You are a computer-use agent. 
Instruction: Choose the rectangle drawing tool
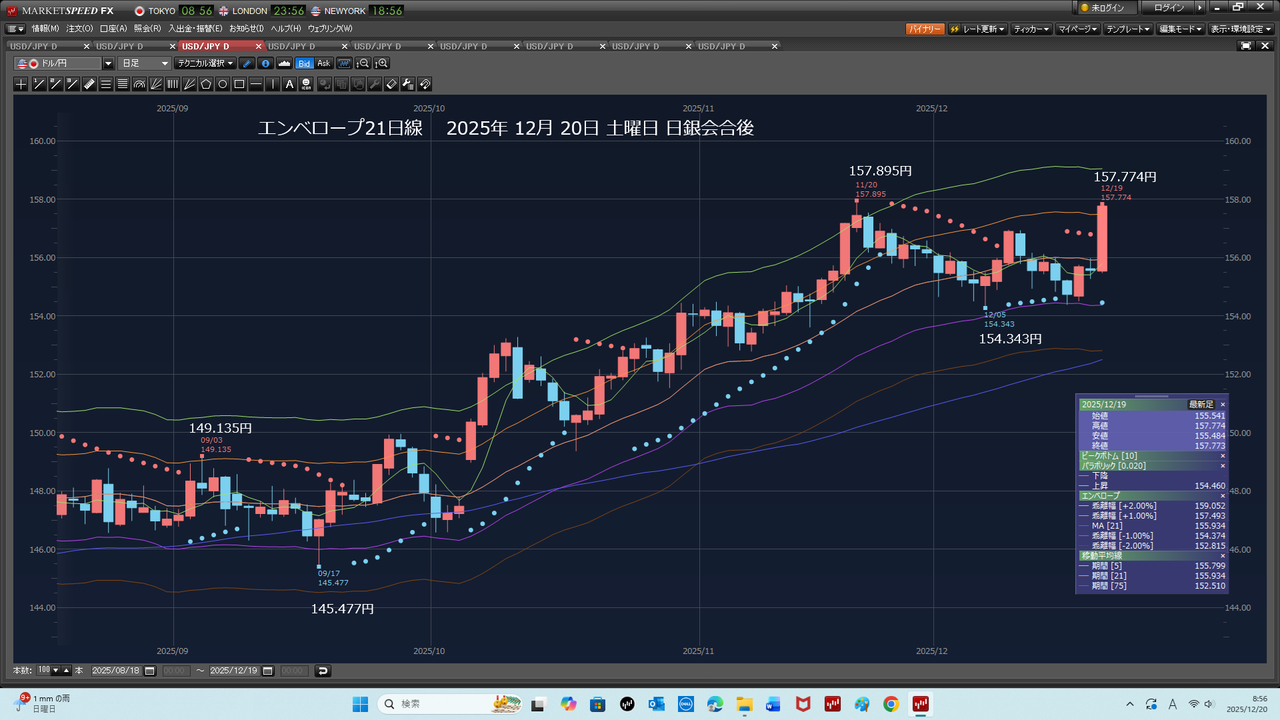(240, 84)
